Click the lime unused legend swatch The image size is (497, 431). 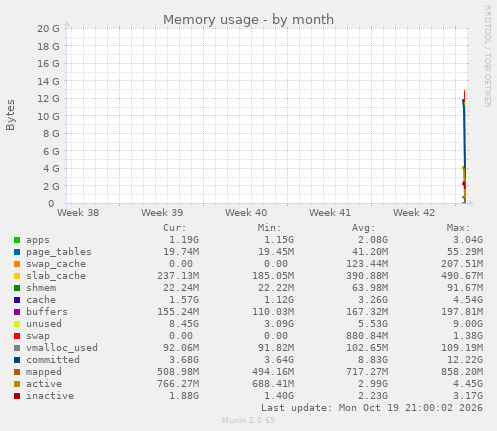click(x=17, y=324)
